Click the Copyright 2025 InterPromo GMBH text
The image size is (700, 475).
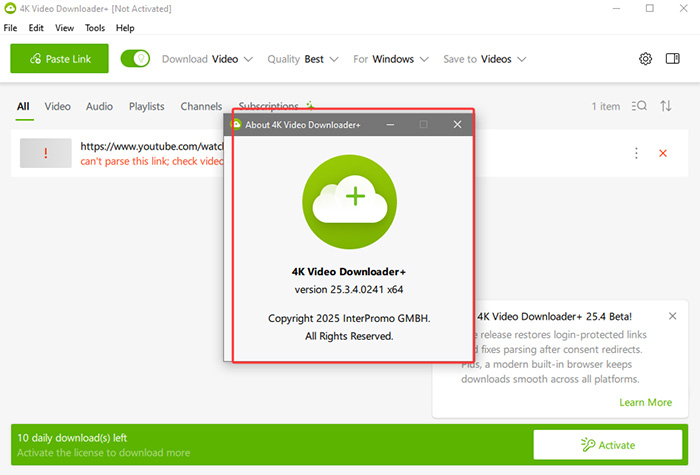tap(349, 318)
